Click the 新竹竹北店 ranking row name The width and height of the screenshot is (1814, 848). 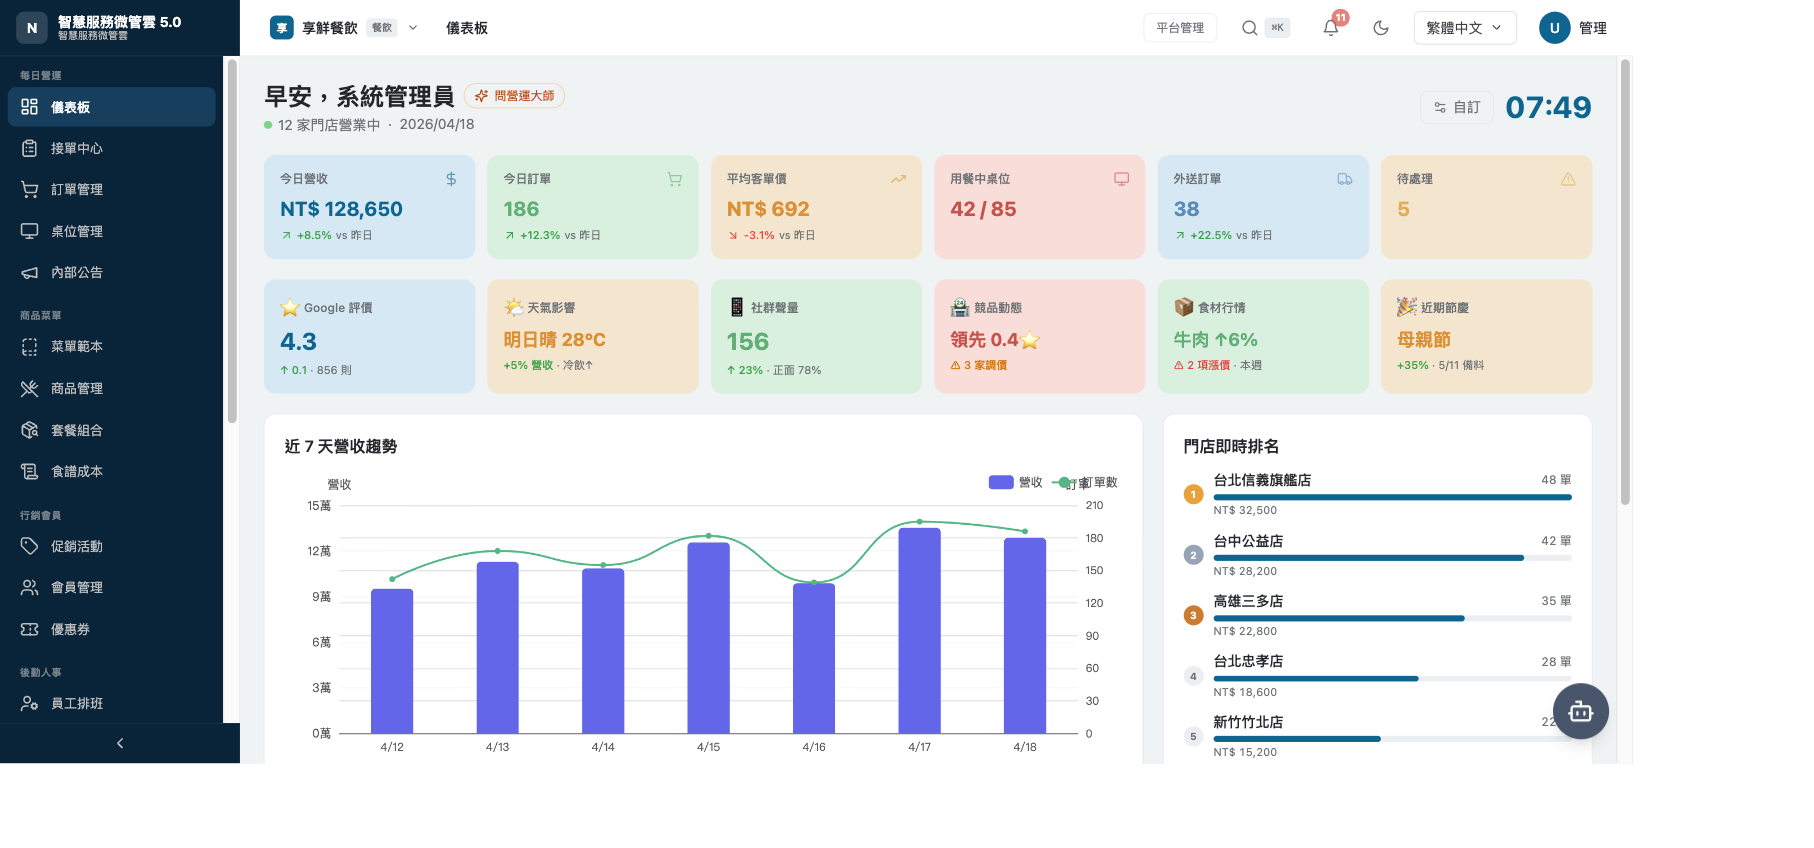click(x=1248, y=722)
